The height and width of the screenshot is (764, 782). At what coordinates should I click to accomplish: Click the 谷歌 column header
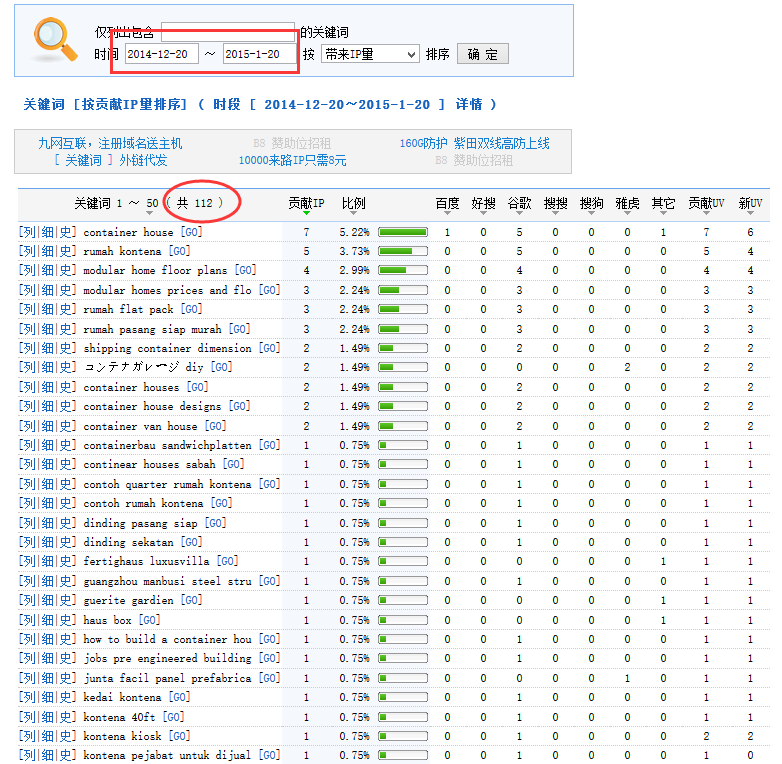click(519, 203)
